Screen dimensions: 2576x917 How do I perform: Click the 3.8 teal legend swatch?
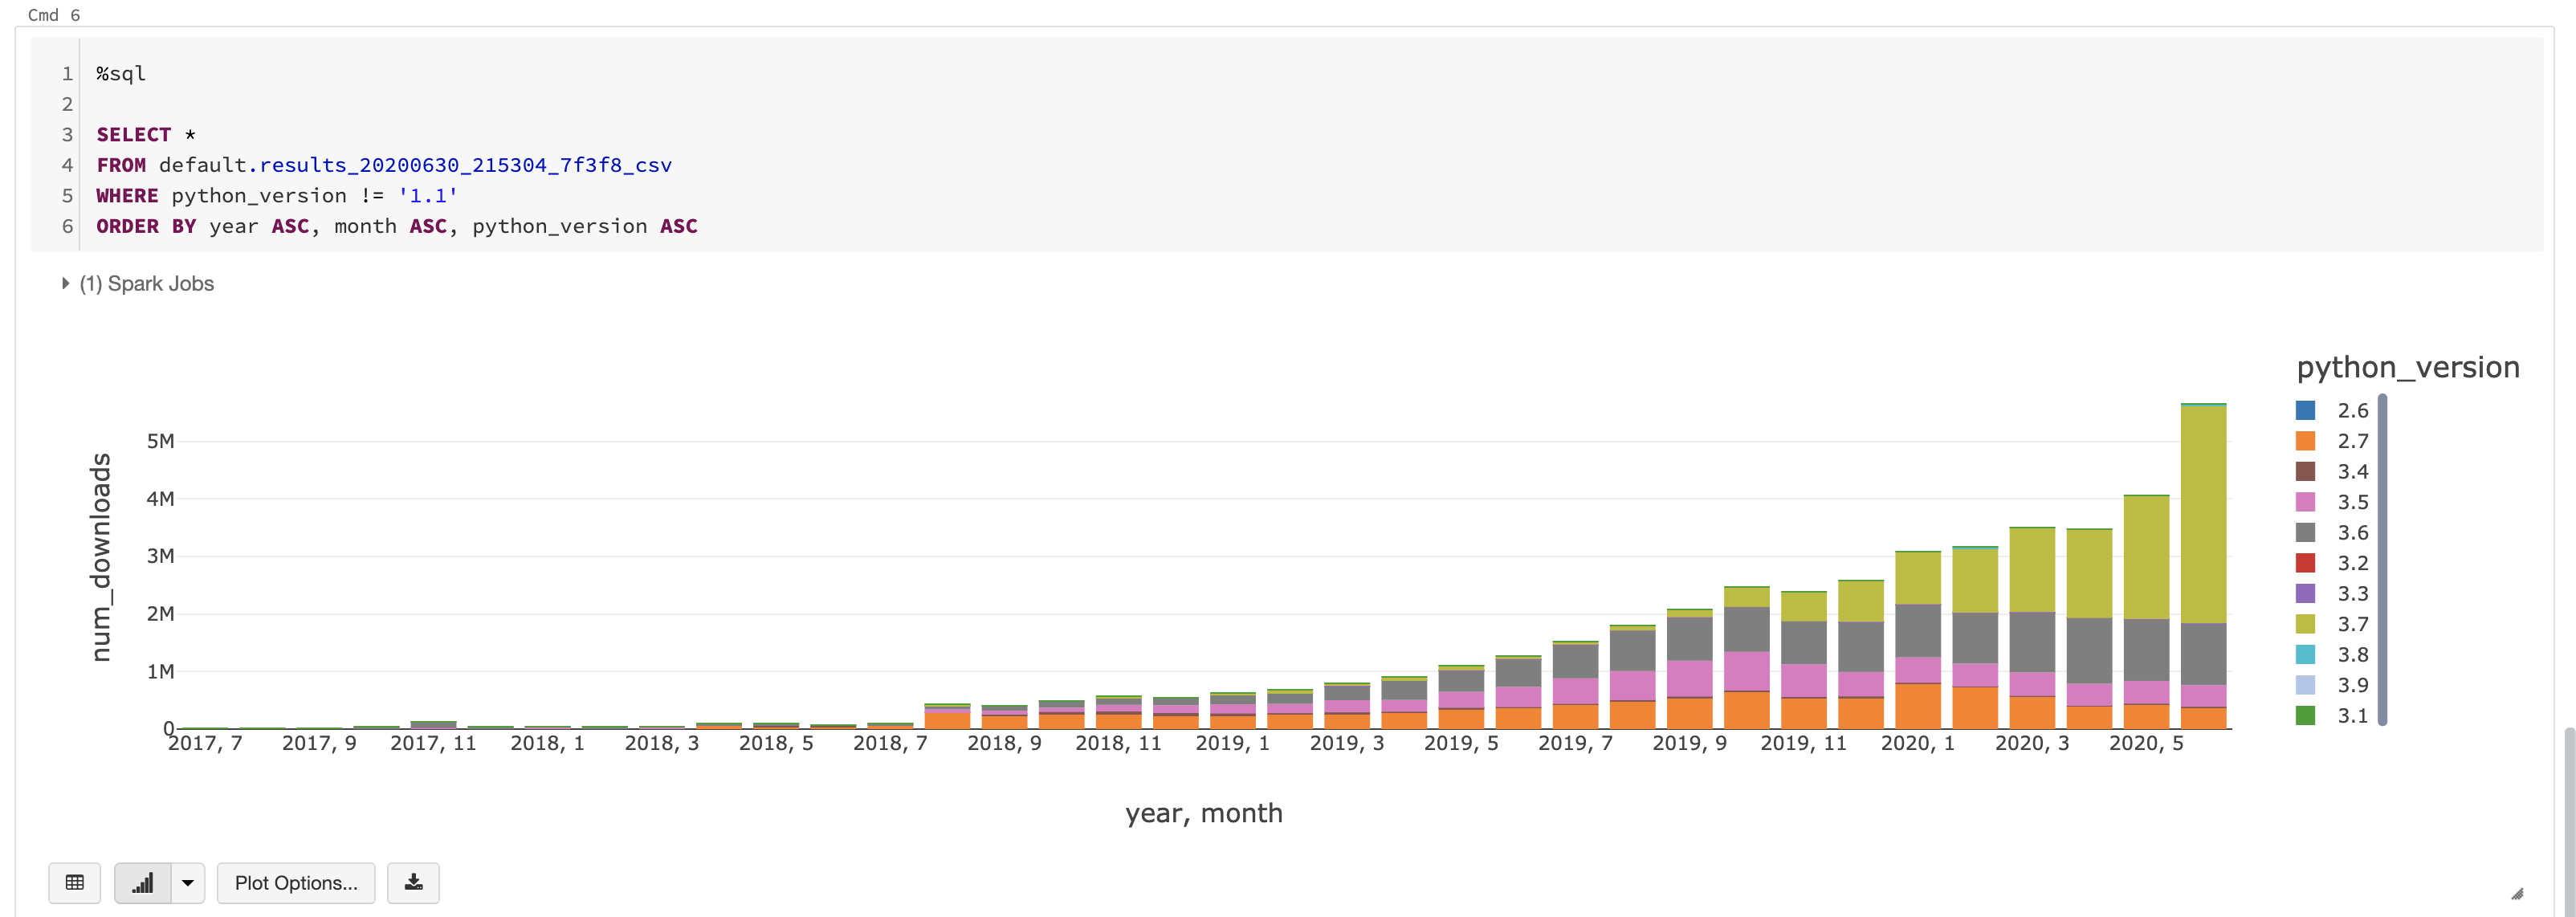2305,655
